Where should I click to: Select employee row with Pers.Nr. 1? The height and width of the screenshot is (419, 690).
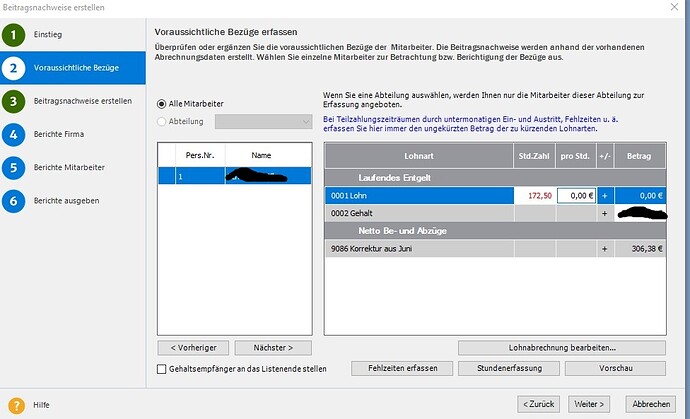tap(235, 176)
